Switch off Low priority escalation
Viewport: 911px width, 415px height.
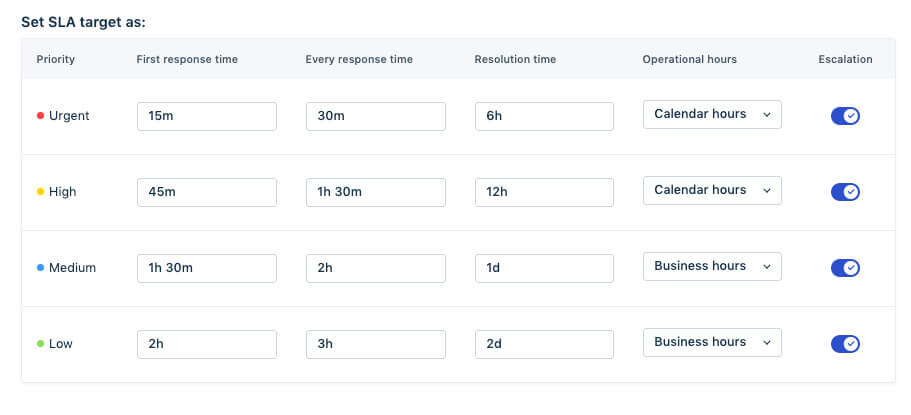(845, 344)
